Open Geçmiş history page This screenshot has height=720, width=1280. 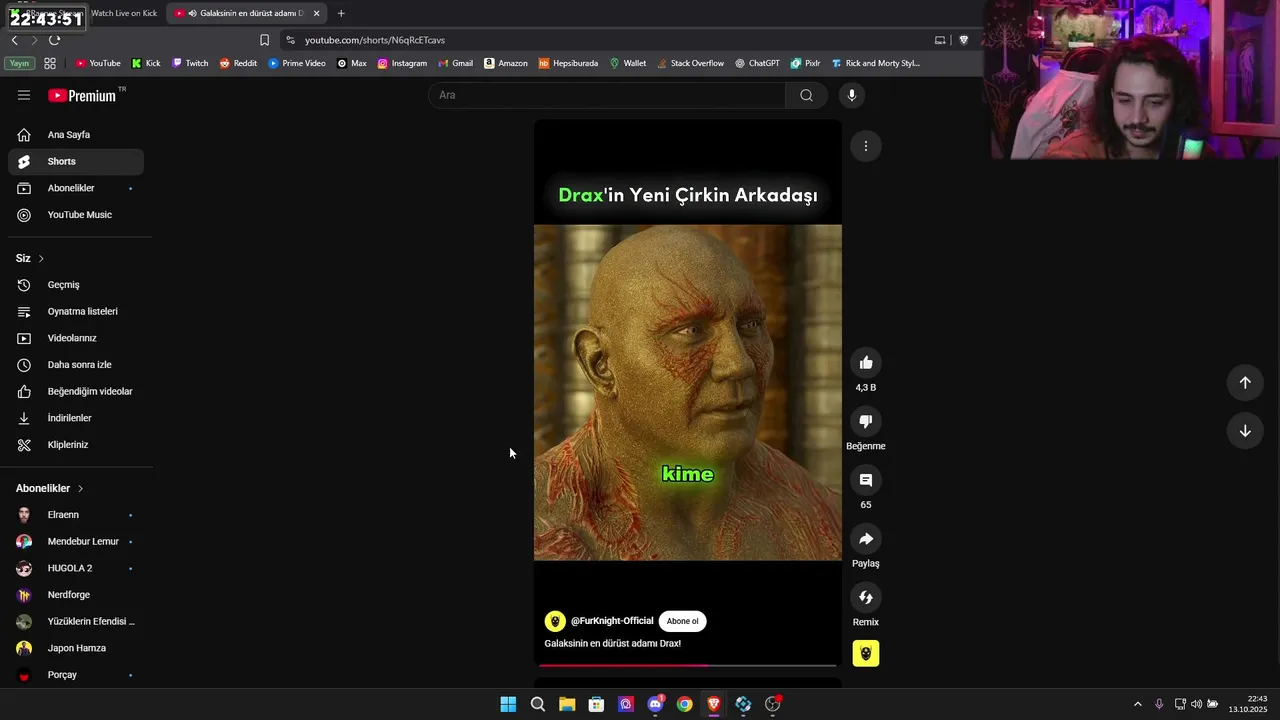[x=76, y=285]
